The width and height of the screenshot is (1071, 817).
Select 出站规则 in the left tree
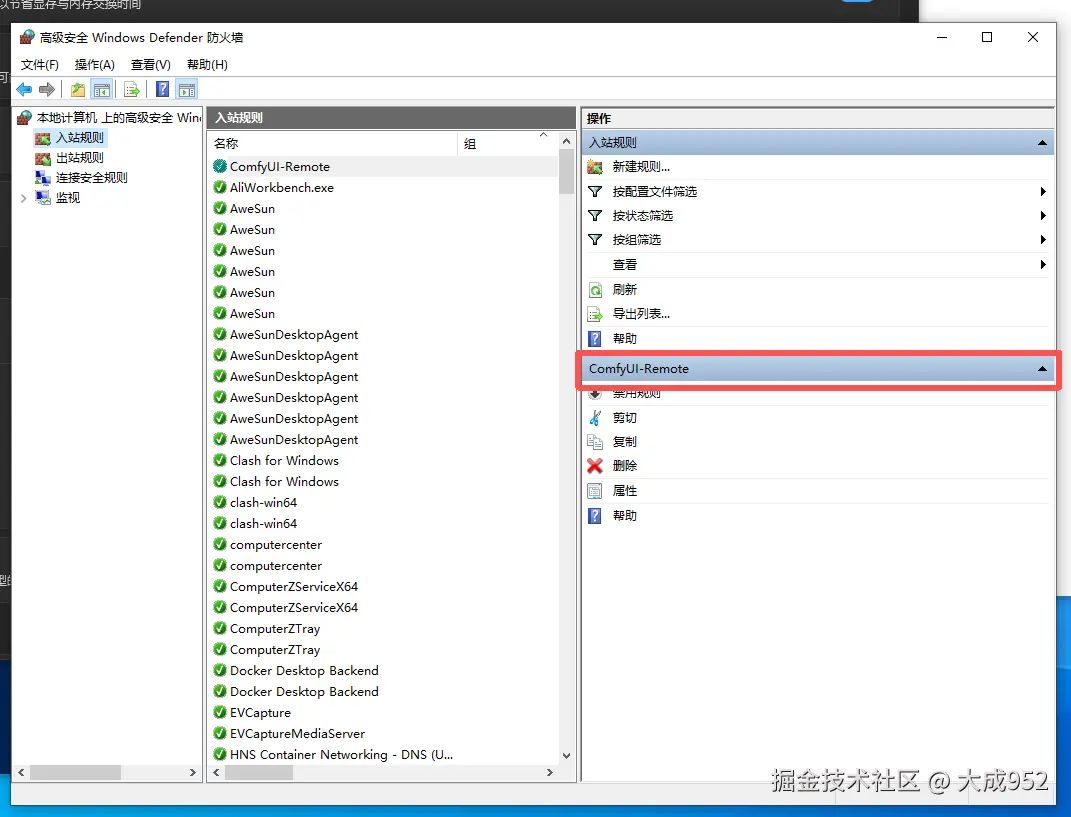point(79,158)
